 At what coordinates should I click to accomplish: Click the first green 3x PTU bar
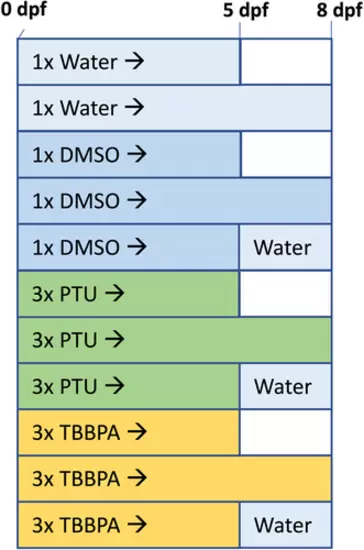pos(128,294)
